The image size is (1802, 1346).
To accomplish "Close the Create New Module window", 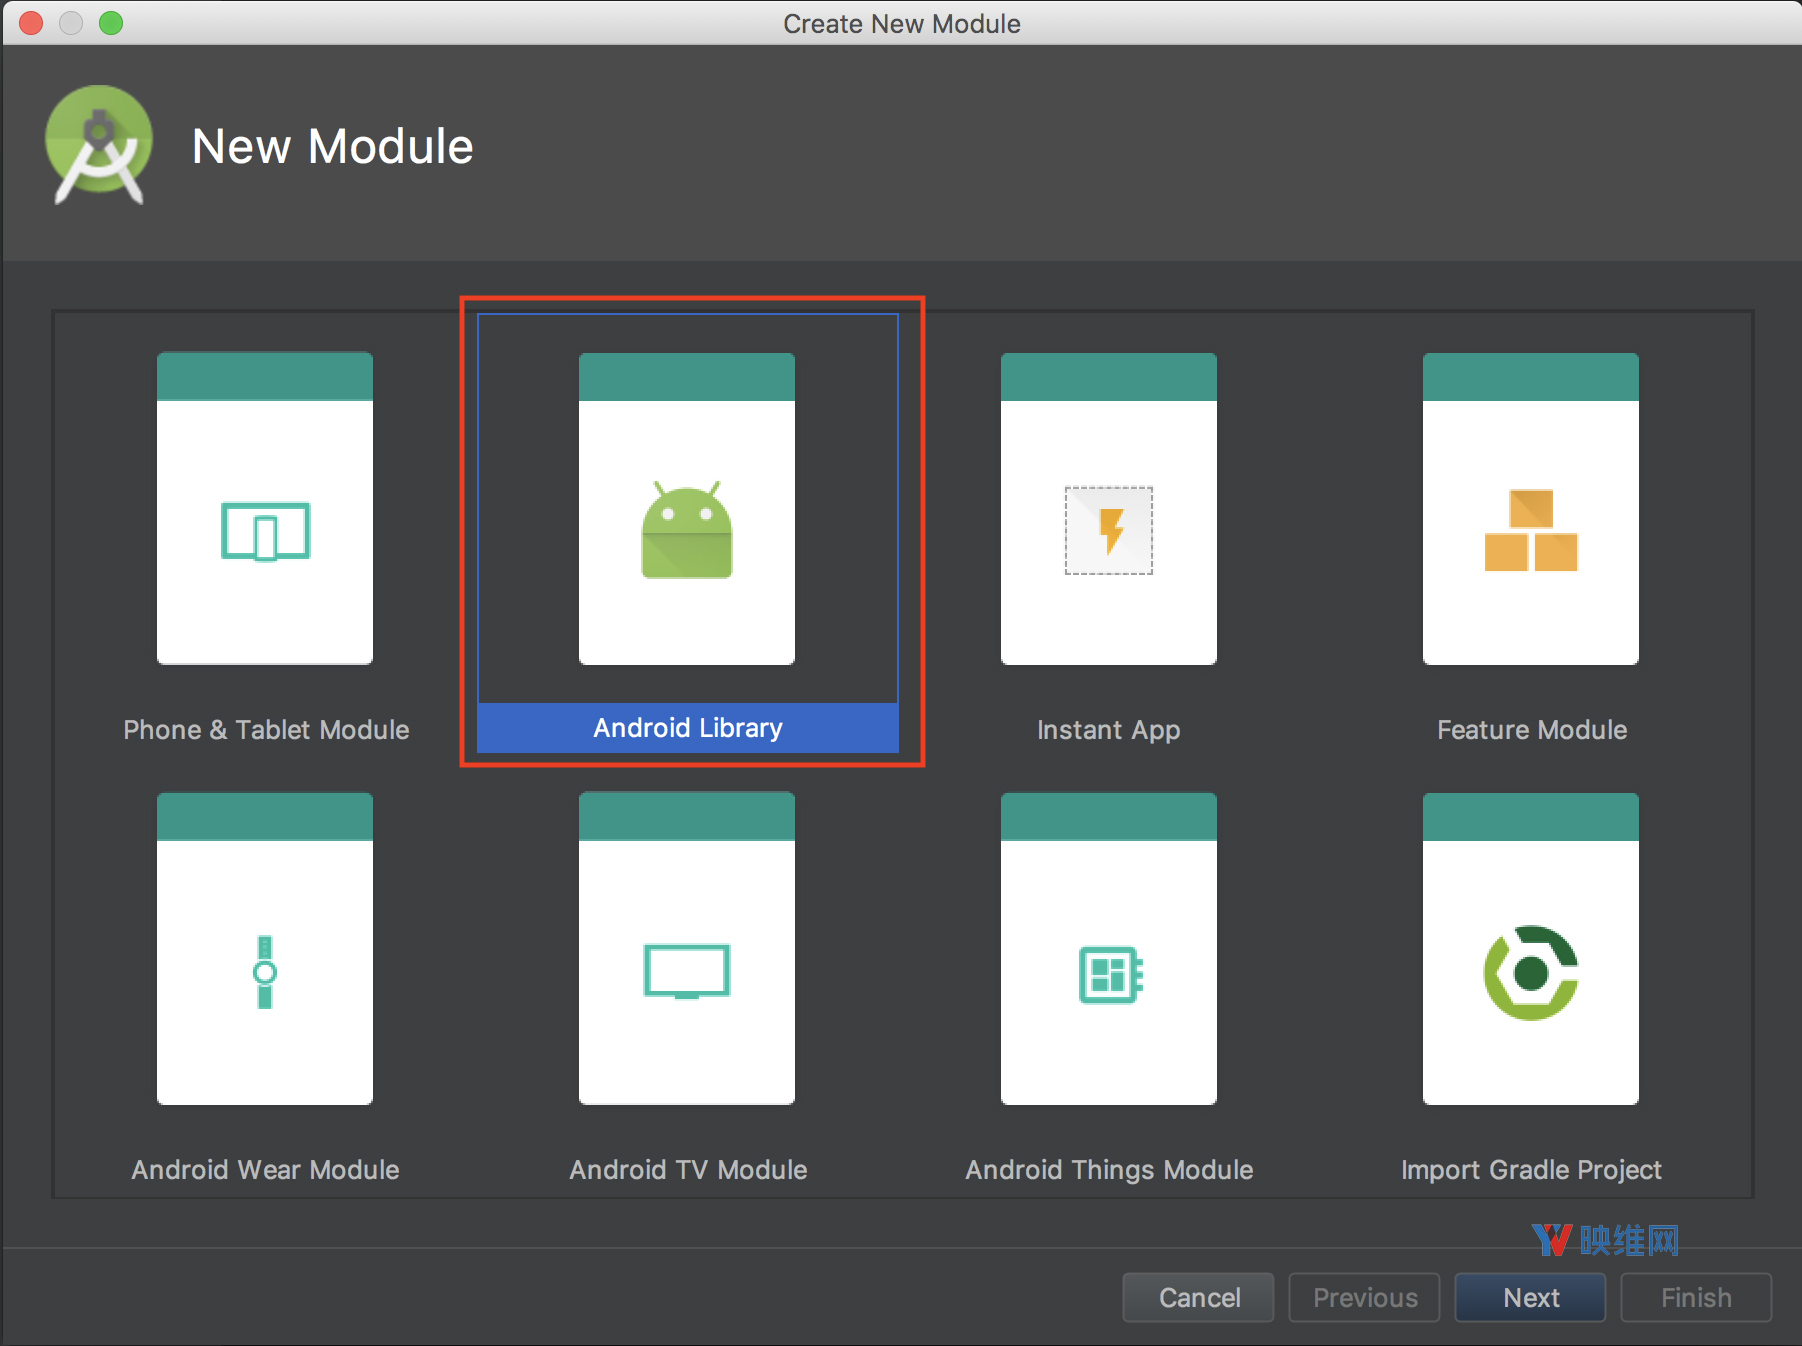I will pyautogui.click(x=31, y=22).
